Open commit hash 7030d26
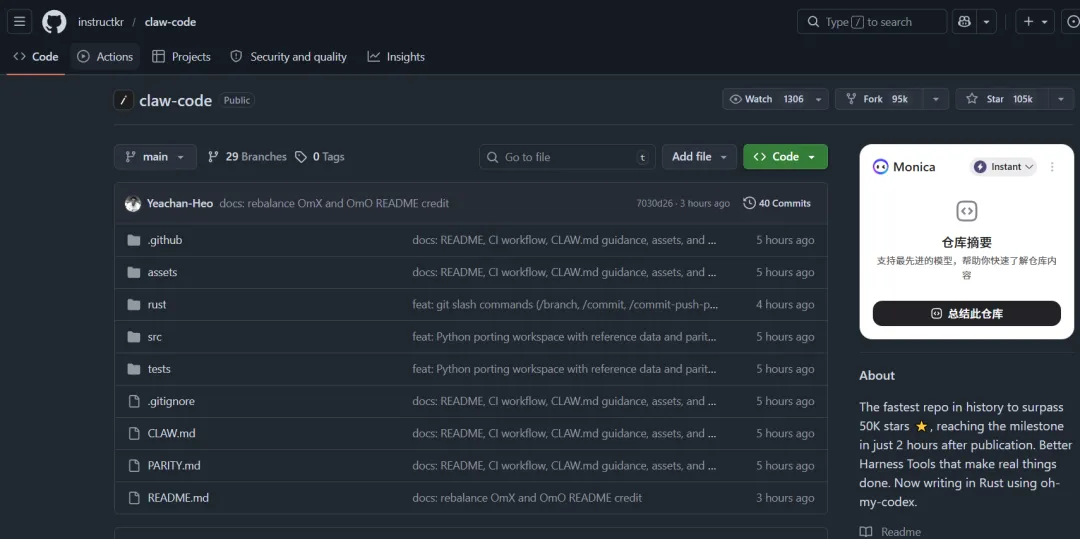The width and height of the screenshot is (1080, 539). (x=654, y=204)
